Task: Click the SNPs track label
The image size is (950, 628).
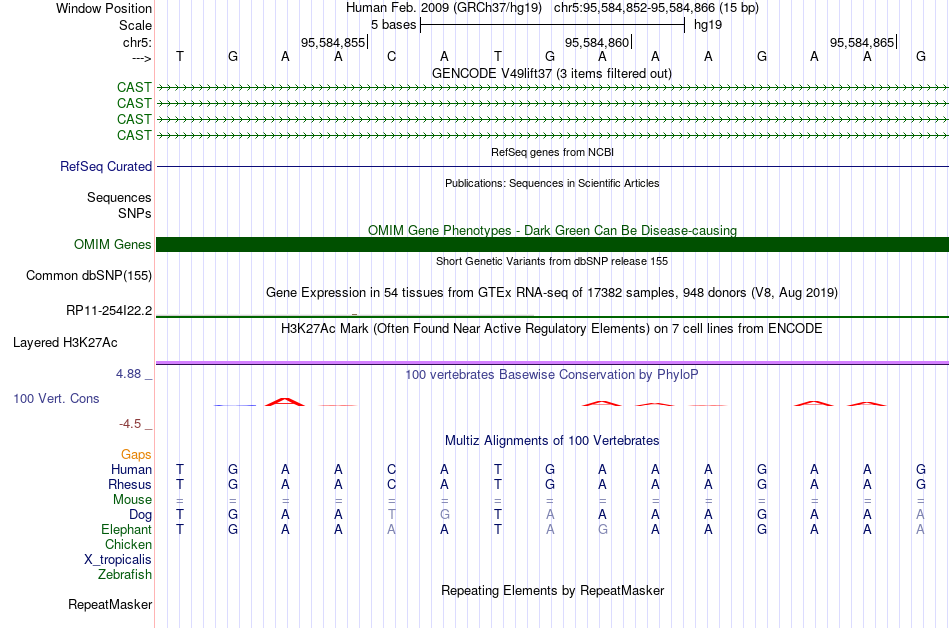Action: click(135, 213)
